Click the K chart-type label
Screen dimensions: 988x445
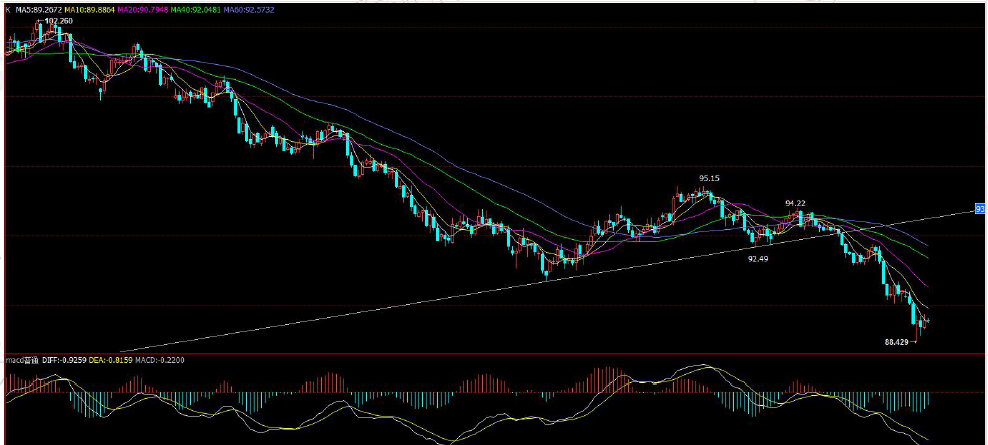point(8,11)
